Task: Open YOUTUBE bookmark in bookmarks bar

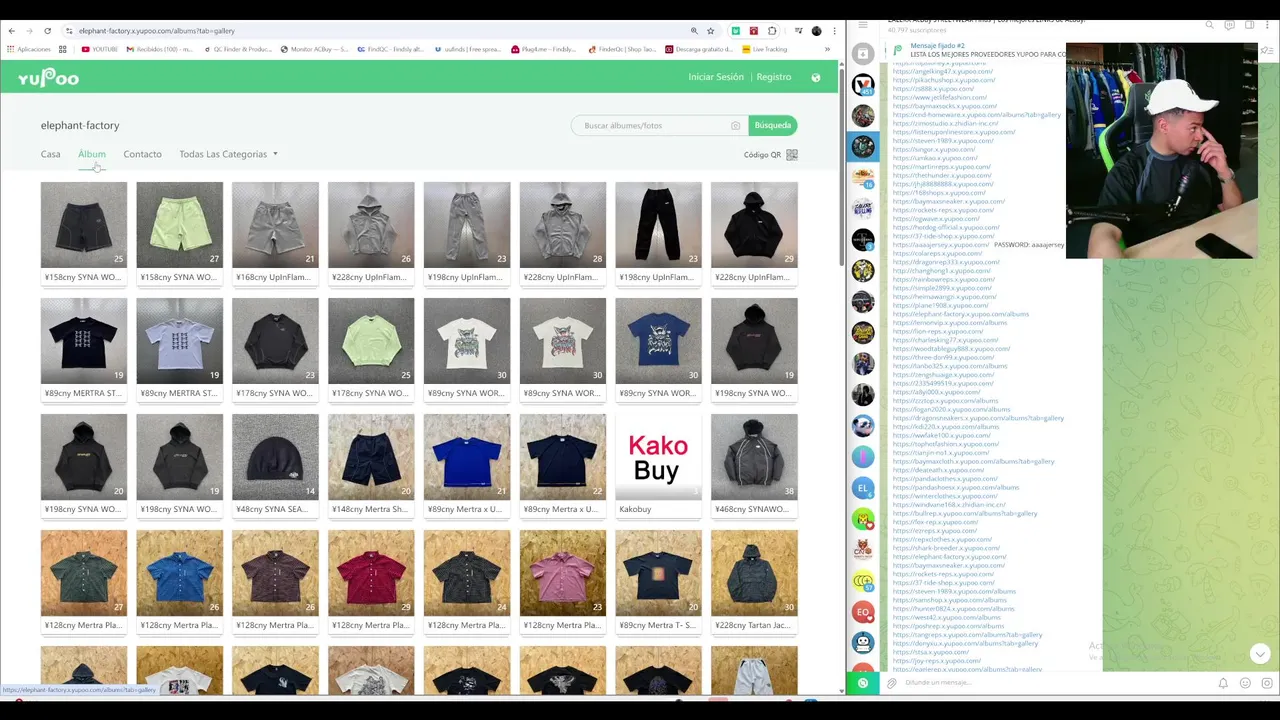Action: click(x=99, y=49)
